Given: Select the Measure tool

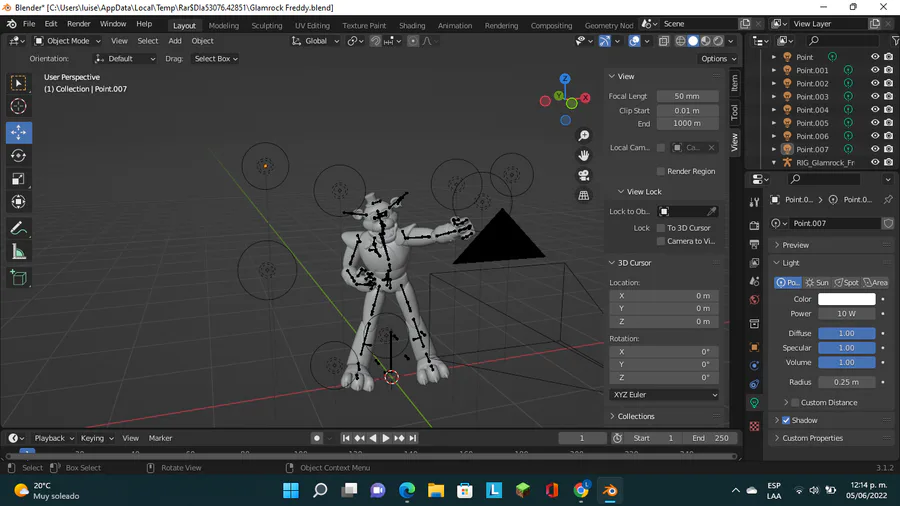Looking at the screenshot, I should pyautogui.click(x=18, y=252).
